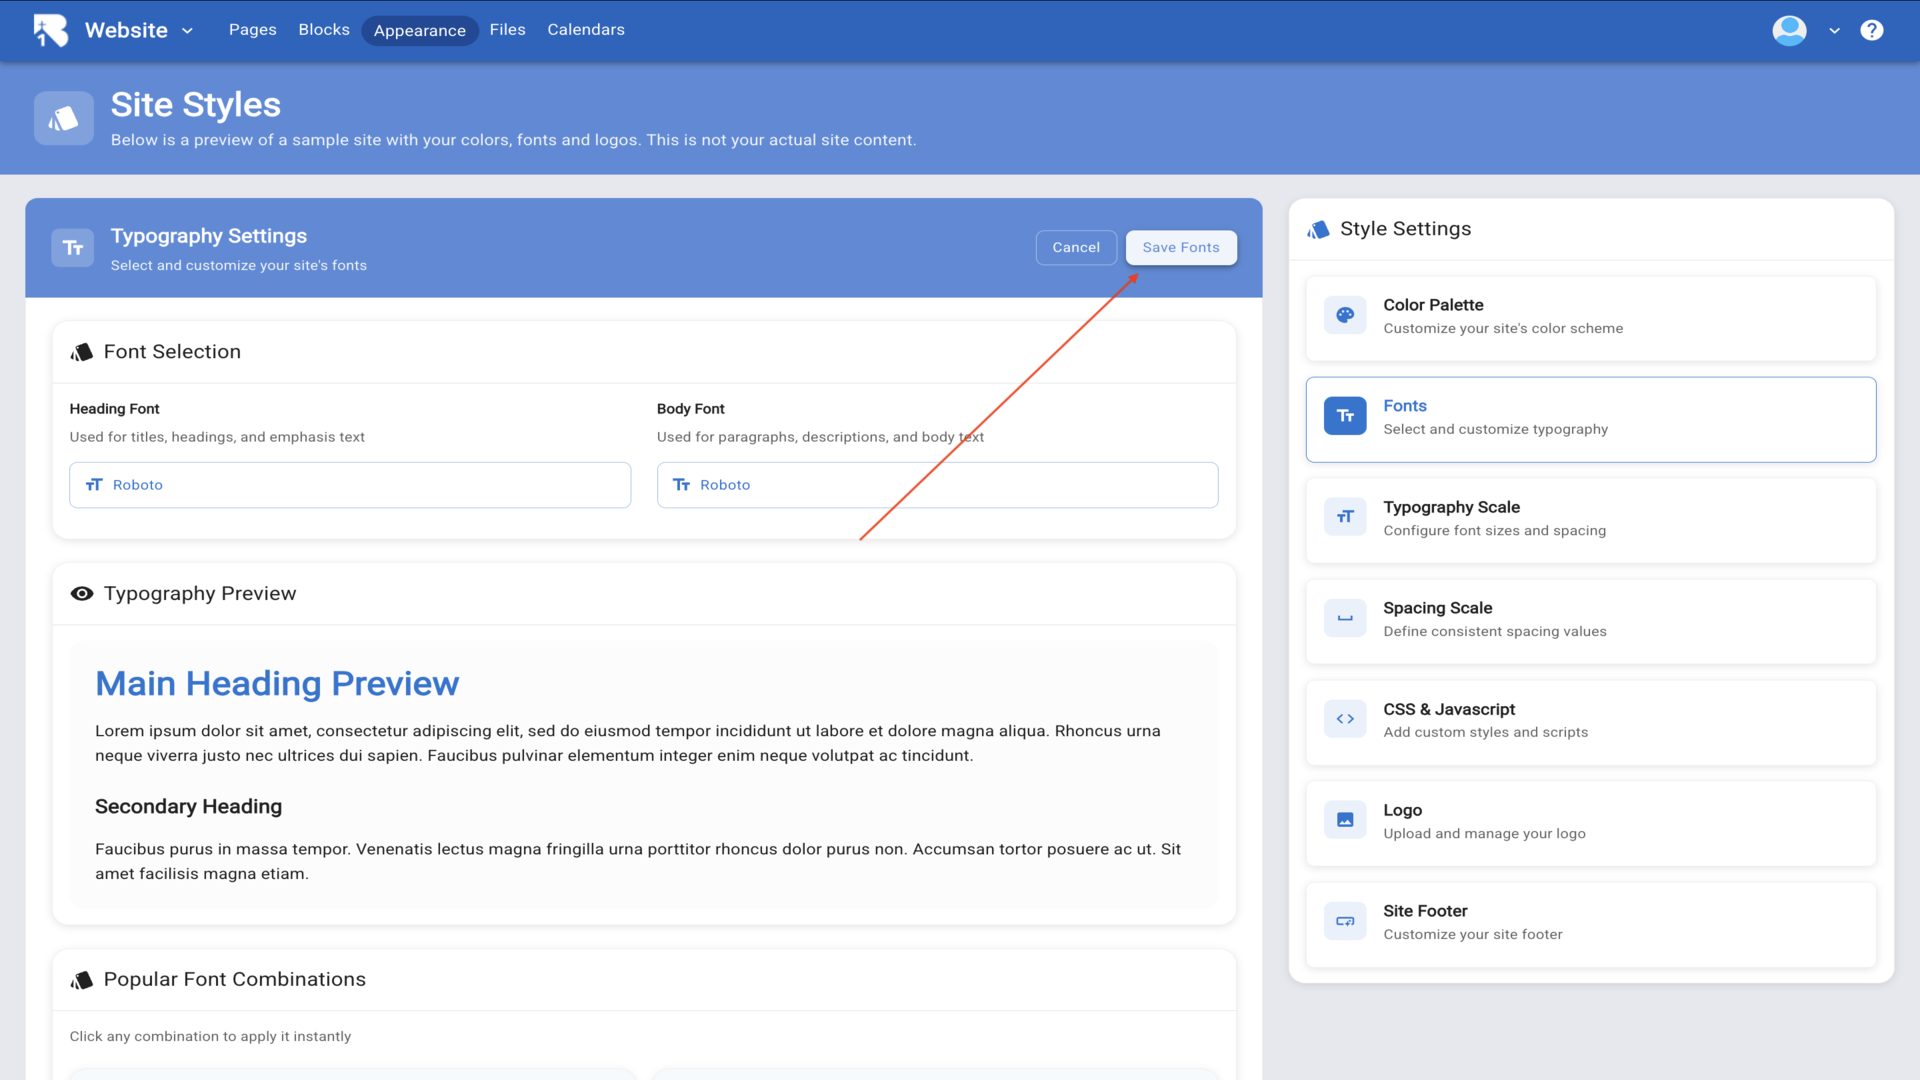1920x1080 pixels.
Task: Click the Typography Scale icon
Action: (x=1345, y=517)
